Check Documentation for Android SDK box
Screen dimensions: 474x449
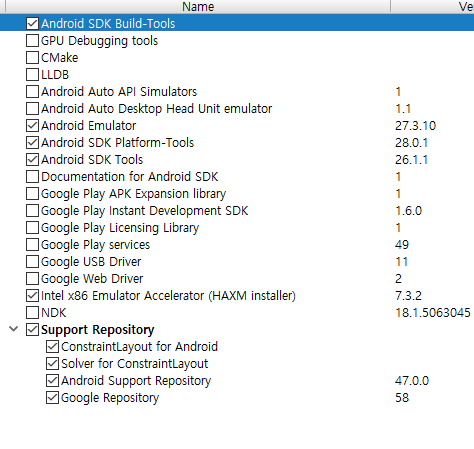(32, 177)
